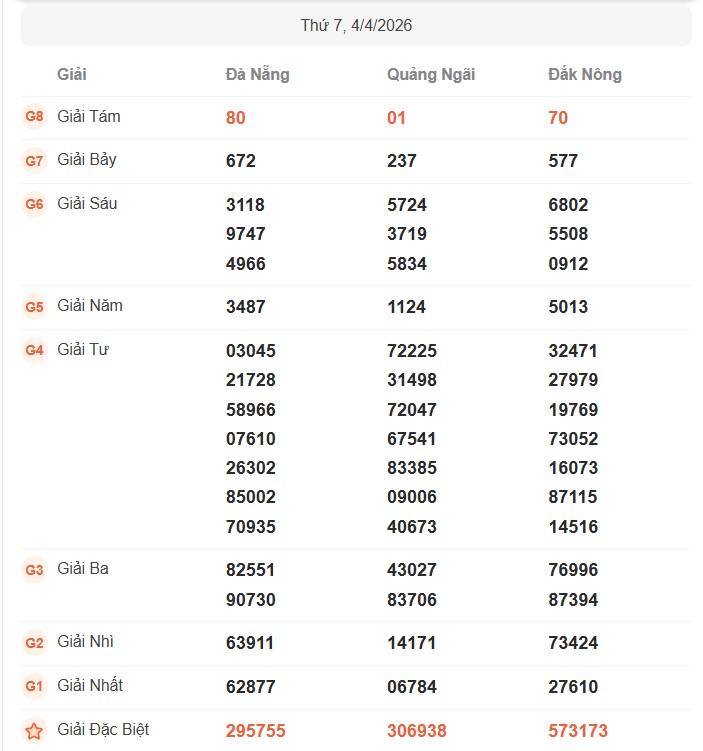Click the G6 prize badge icon
Screen dimensions: 703x751
(x=34, y=205)
